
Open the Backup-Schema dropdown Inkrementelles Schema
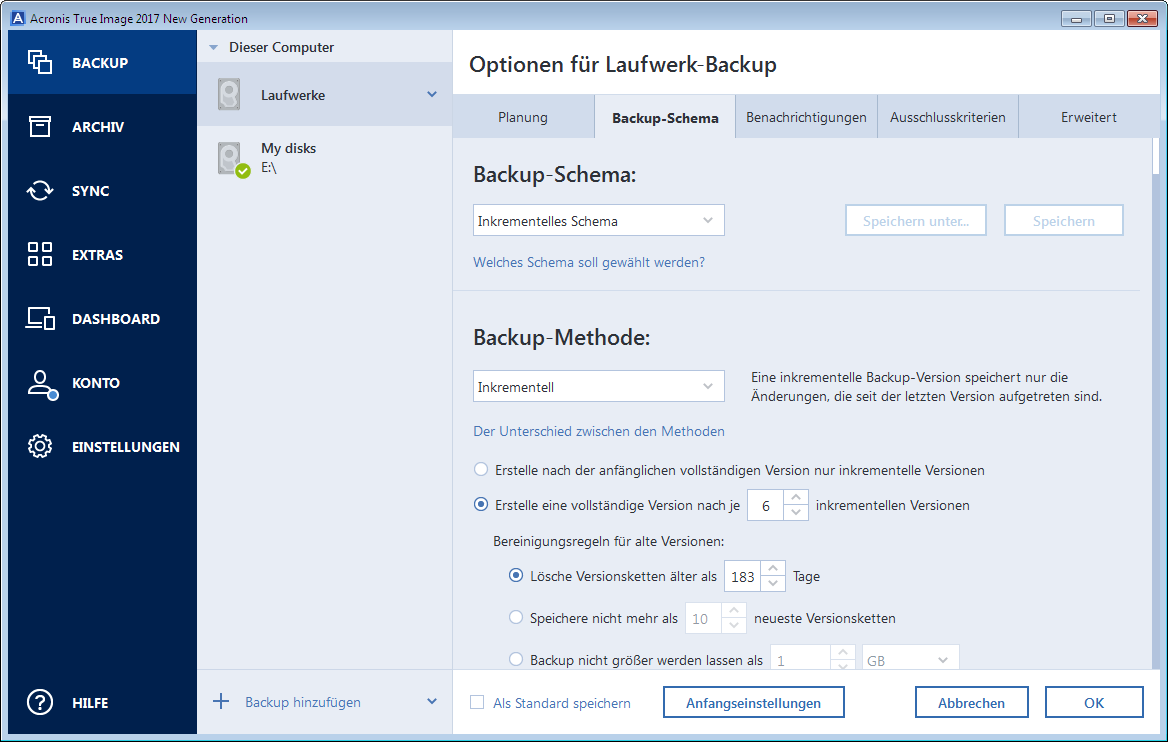[x=599, y=221]
